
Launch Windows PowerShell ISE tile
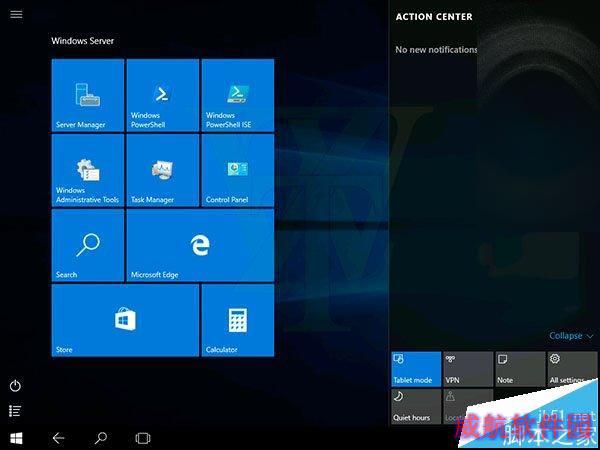[238, 95]
